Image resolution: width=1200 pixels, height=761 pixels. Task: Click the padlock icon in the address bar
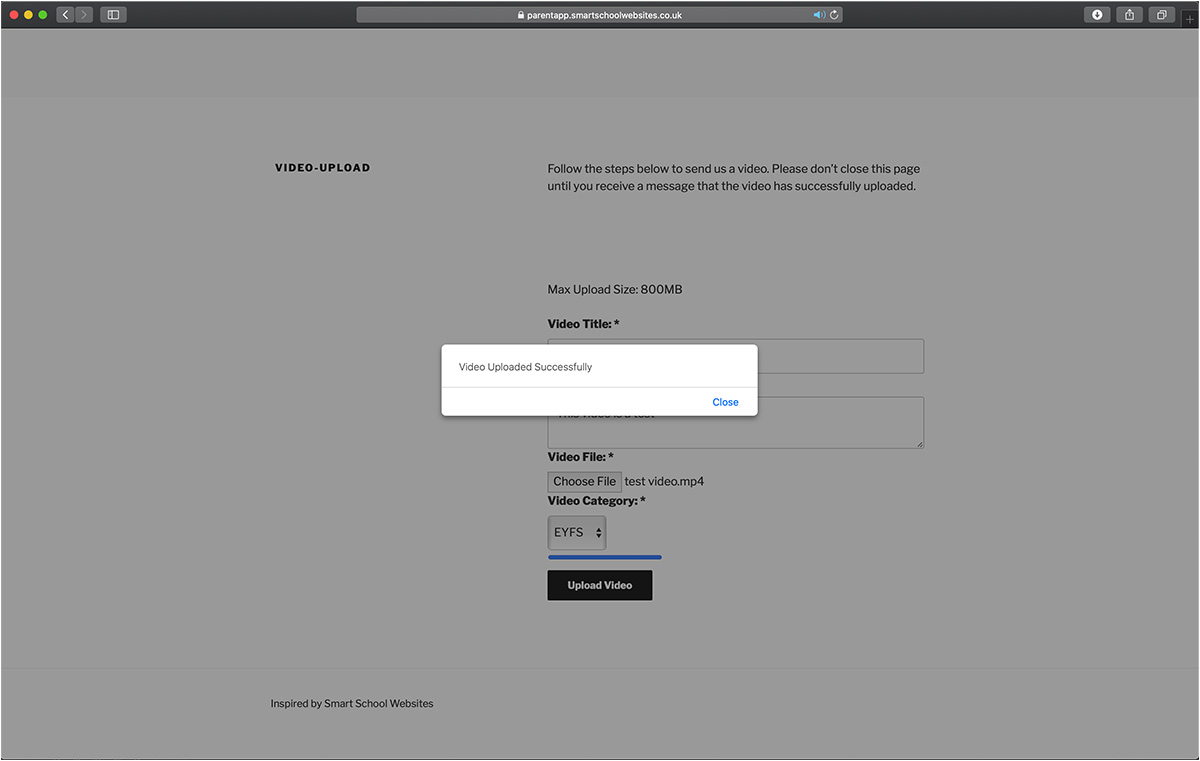(520, 16)
